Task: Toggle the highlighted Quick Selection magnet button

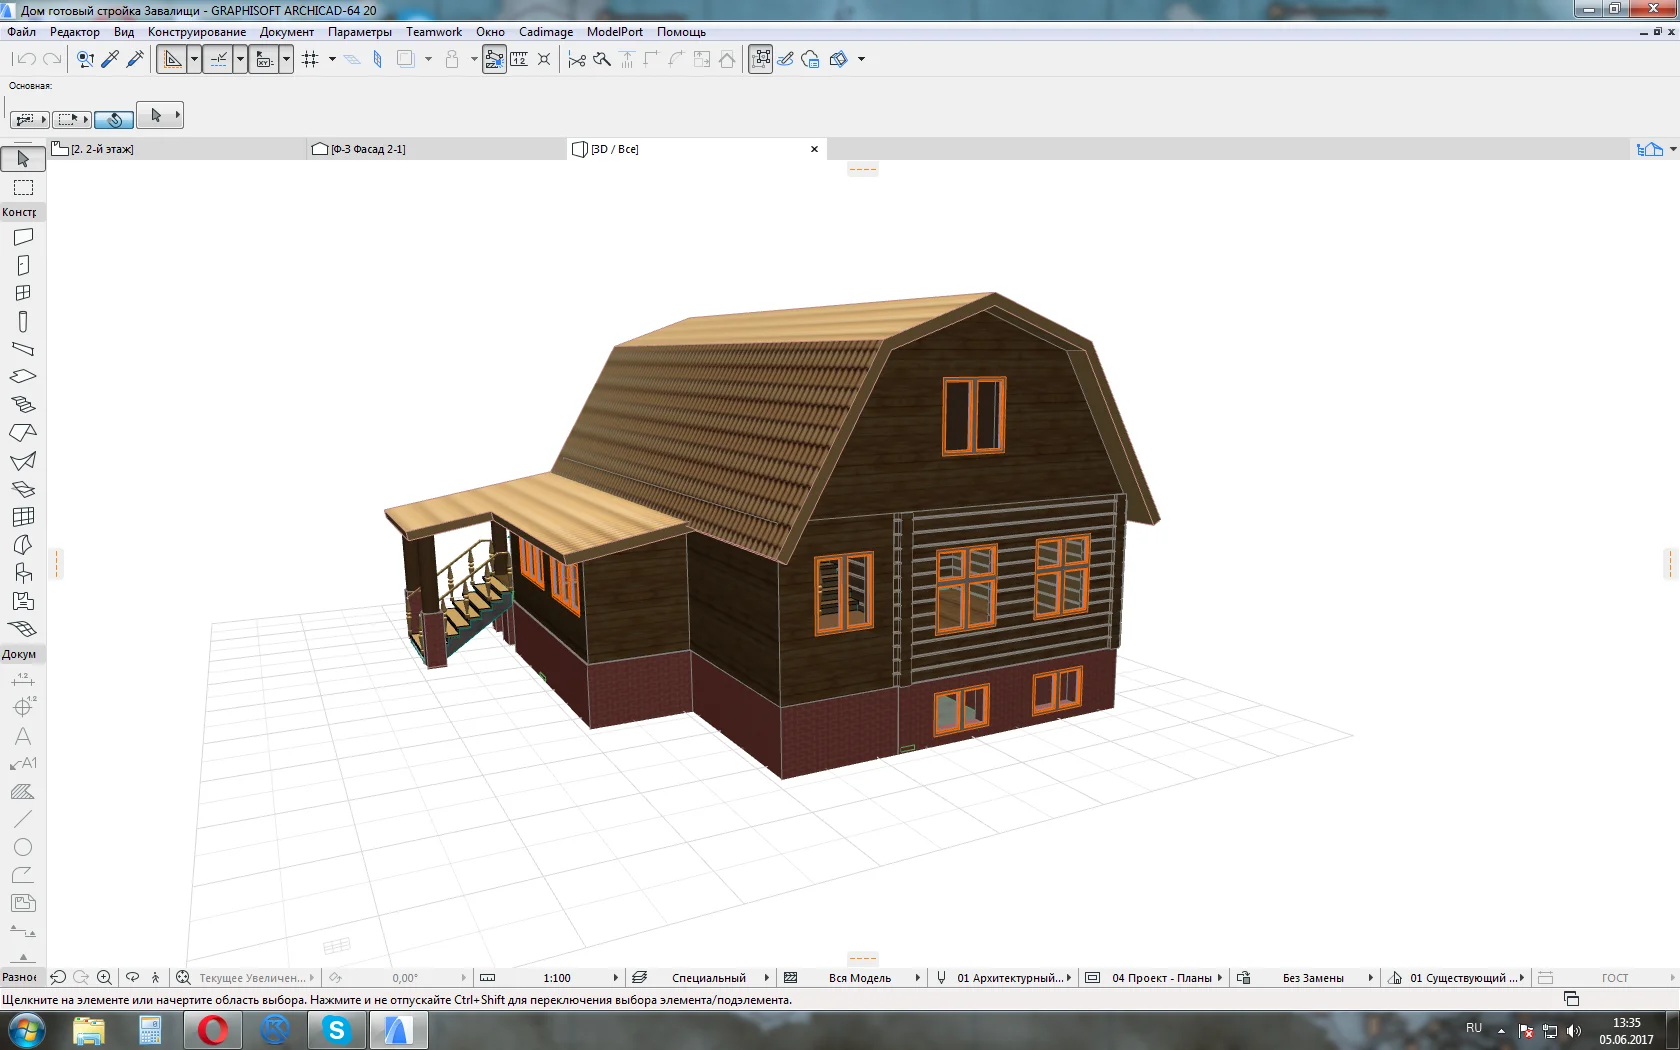Action: (114, 119)
